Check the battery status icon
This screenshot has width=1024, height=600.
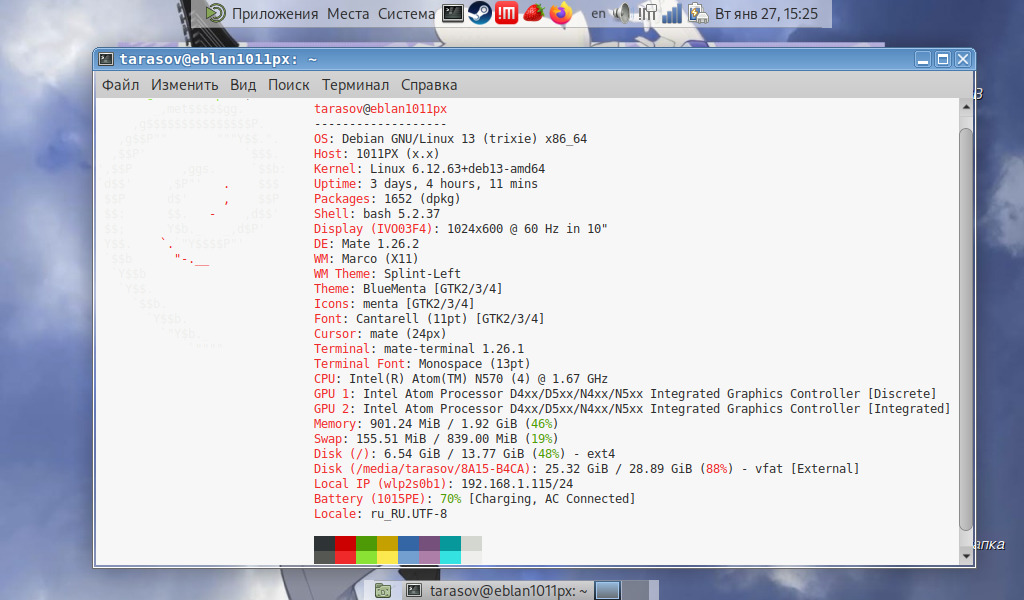pos(699,14)
